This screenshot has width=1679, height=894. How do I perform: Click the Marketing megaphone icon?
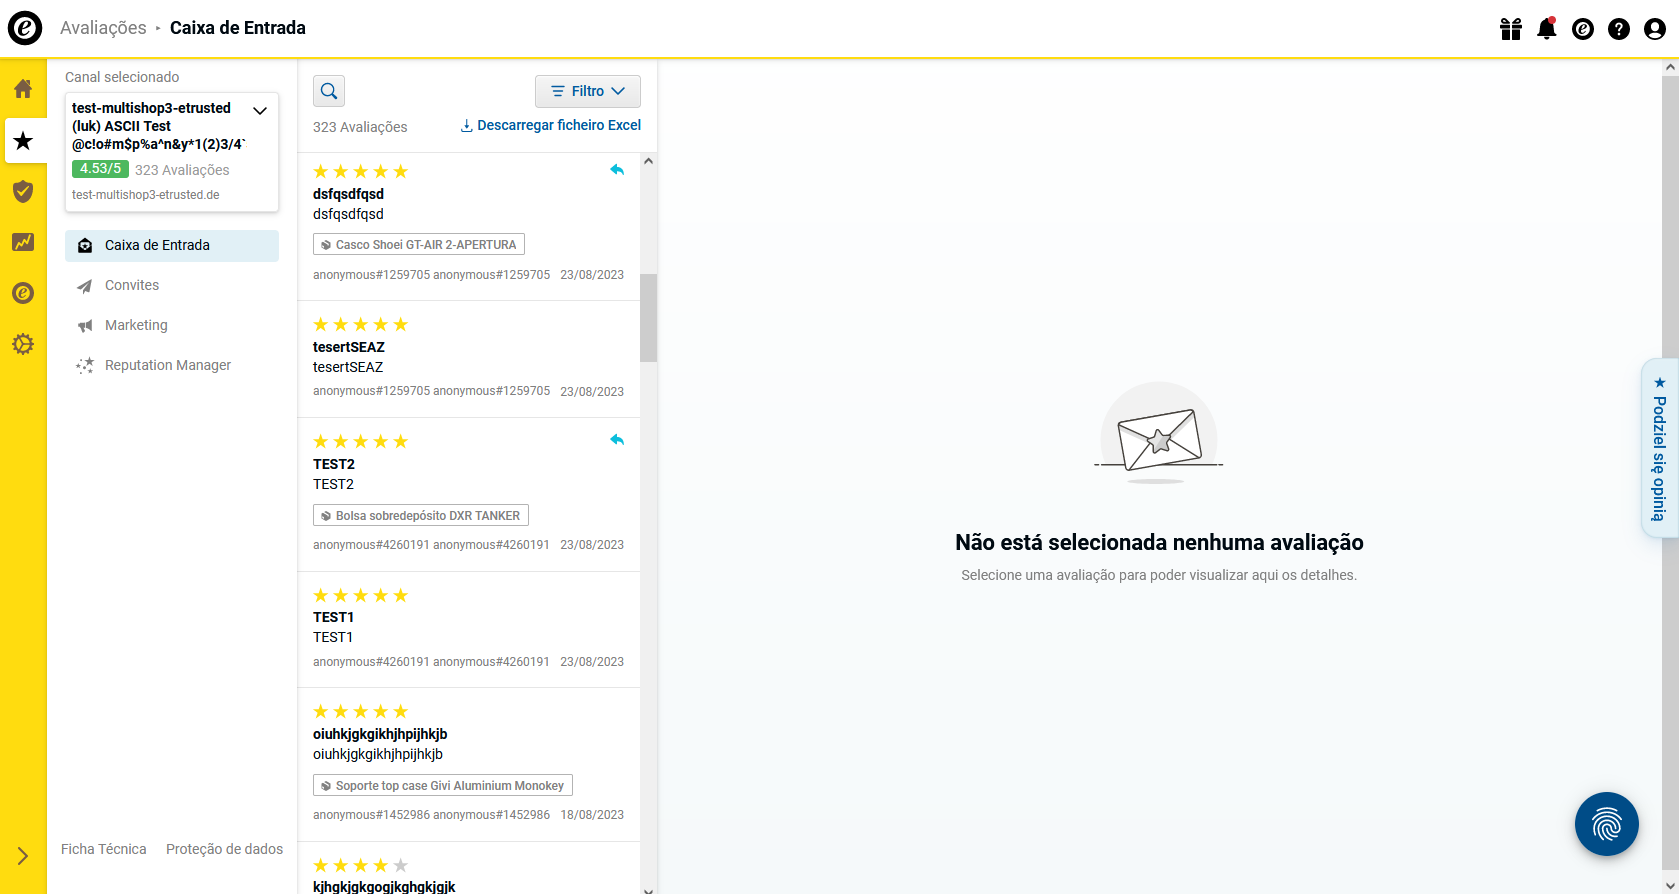pyautogui.click(x=85, y=326)
